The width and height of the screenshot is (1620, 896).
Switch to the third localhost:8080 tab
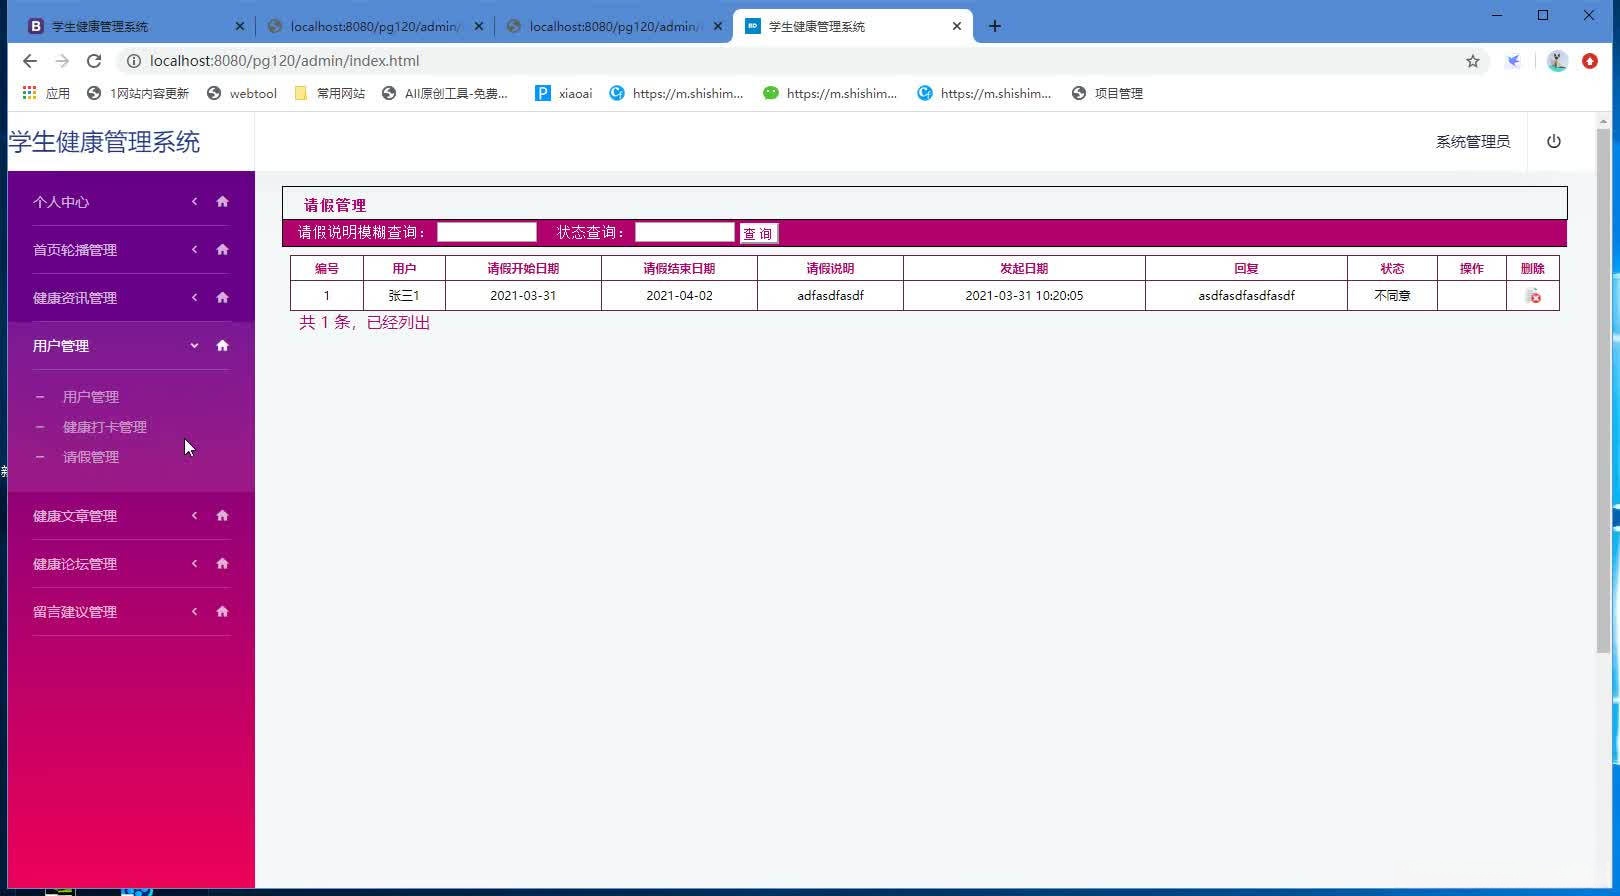click(x=613, y=26)
